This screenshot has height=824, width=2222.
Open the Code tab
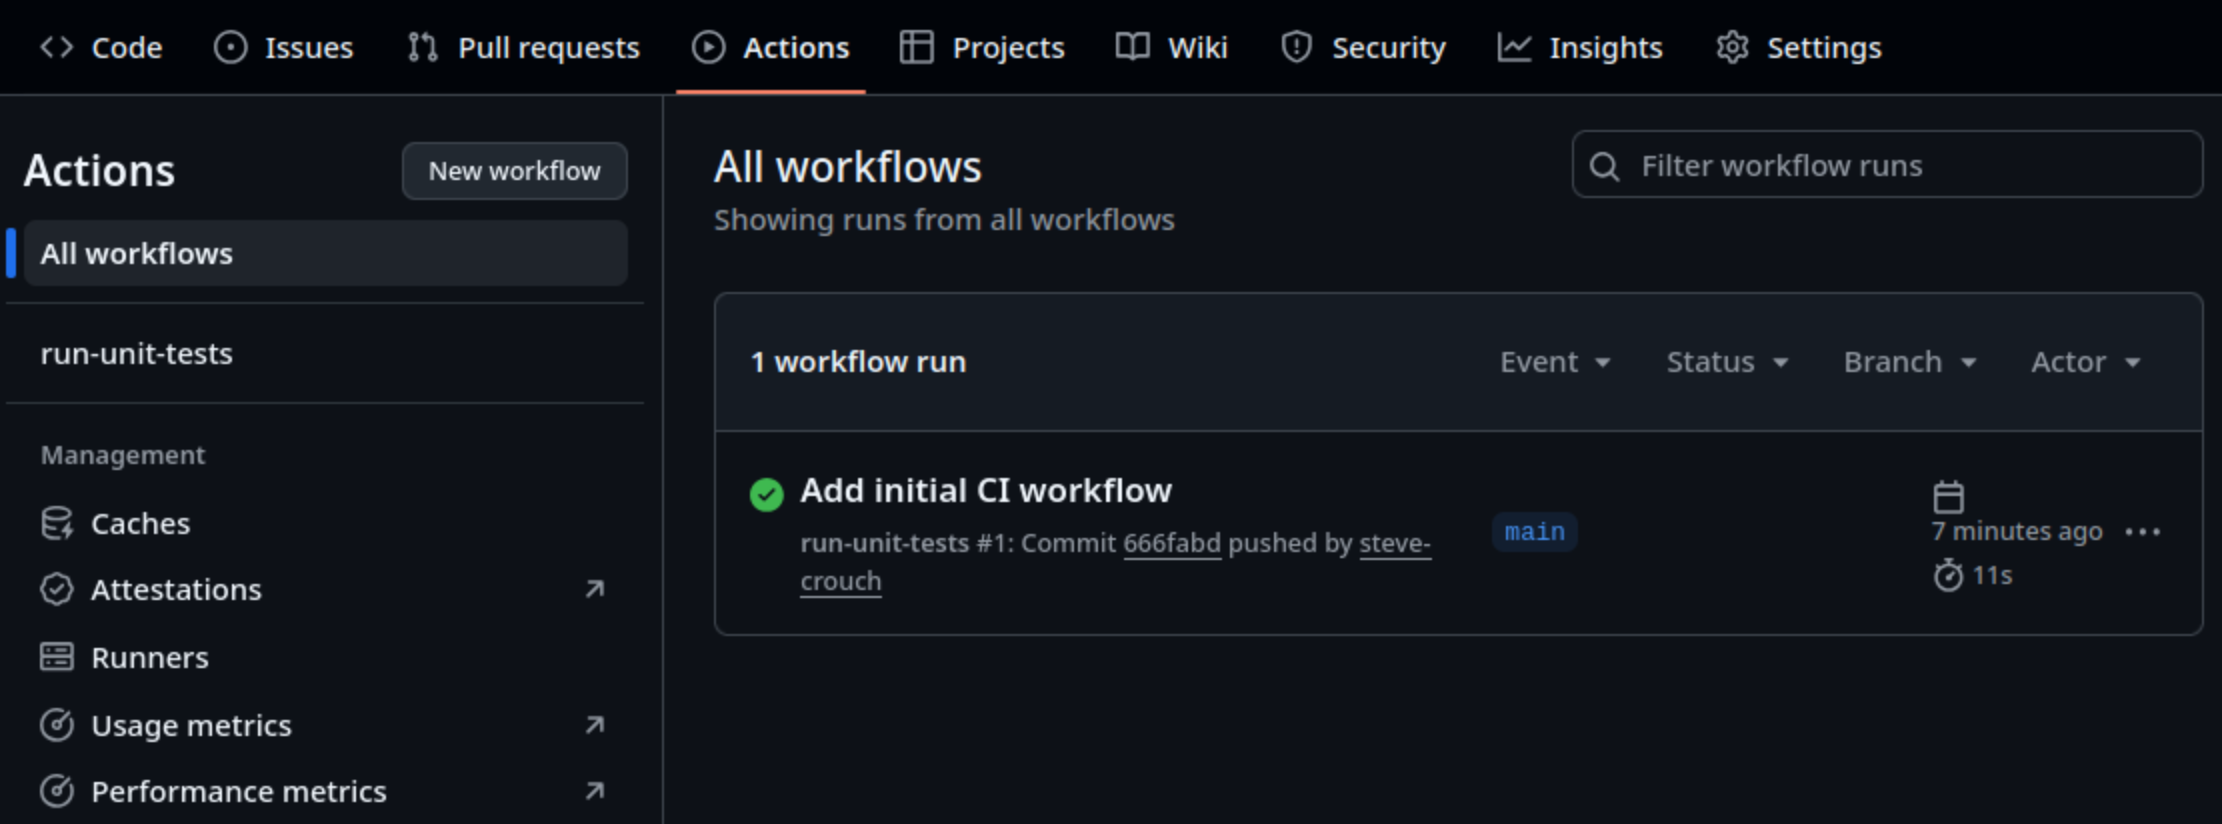100,47
